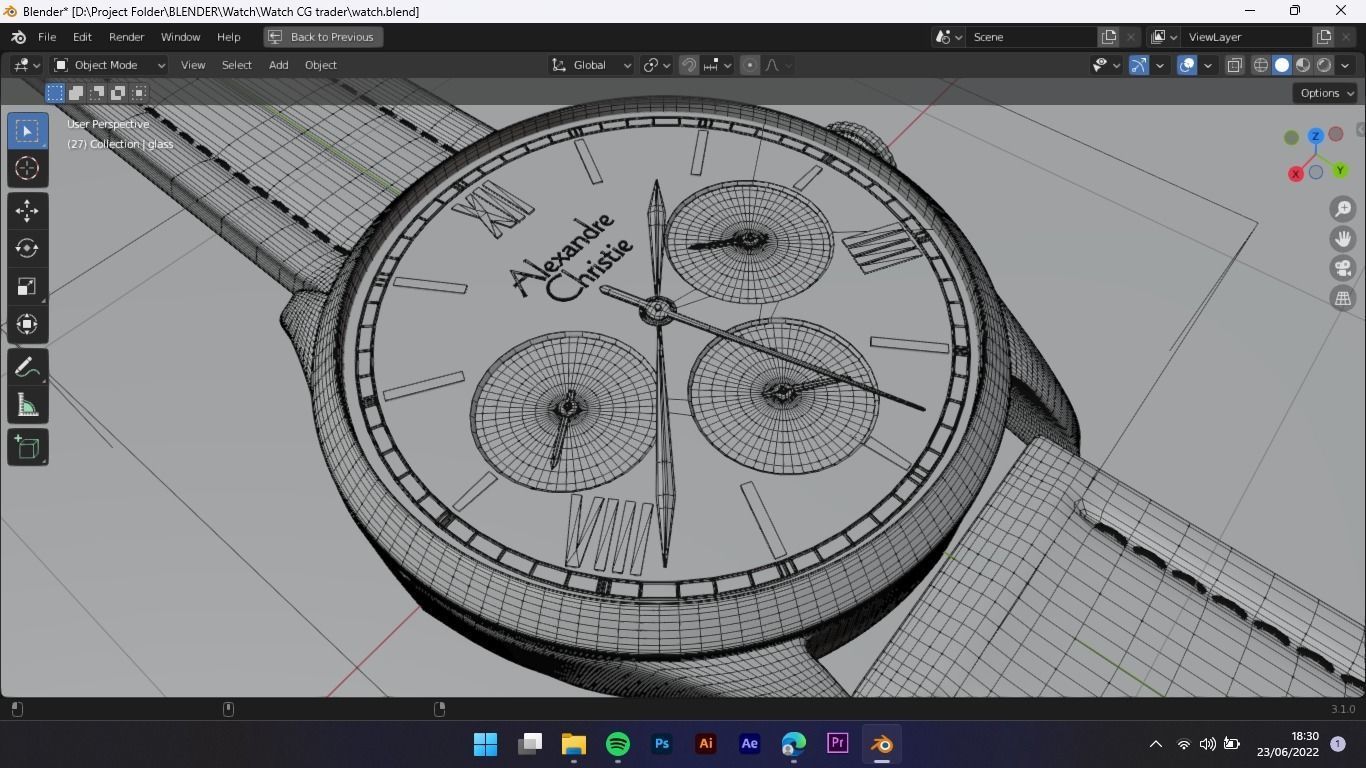Click the Y axis on navigation gizmo
Image resolution: width=1366 pixels, height=768 pixels.
point(1340,171)
